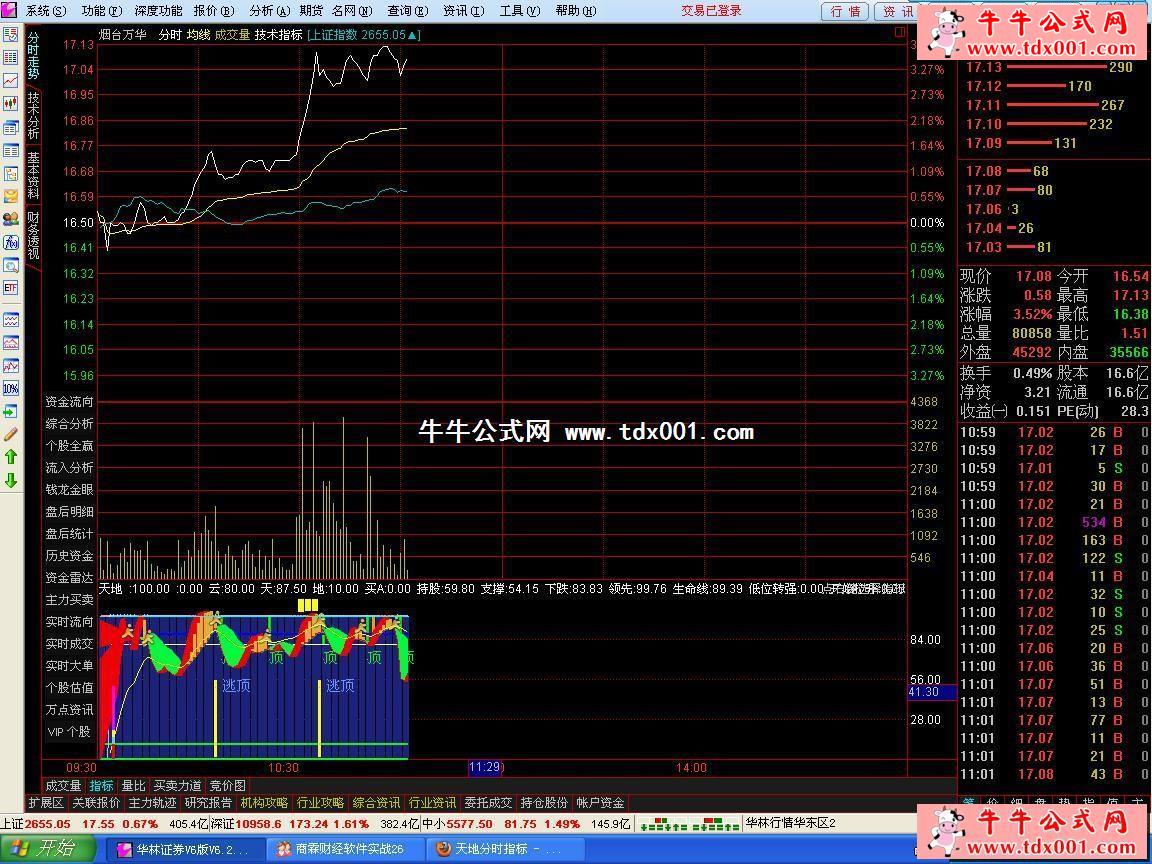Open the 机构攻略 bottom tab
The image size is (1152, 864).
(264, 803)
